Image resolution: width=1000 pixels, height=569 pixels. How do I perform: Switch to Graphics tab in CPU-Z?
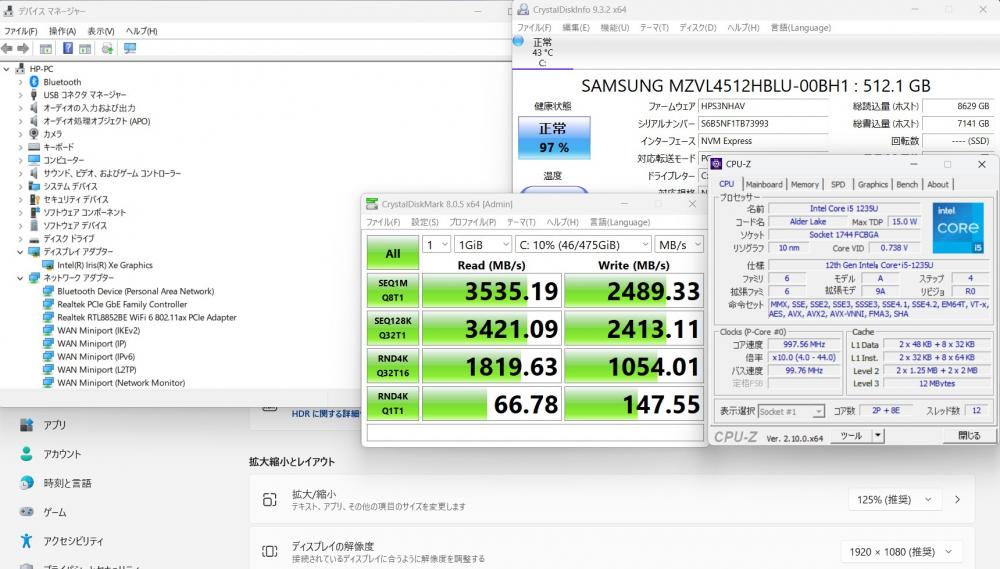(x=872, y=184)
